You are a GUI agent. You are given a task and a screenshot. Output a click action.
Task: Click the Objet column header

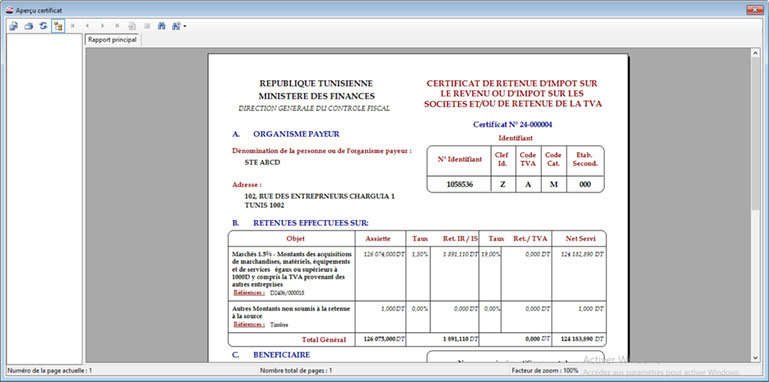tap(295, 238)
